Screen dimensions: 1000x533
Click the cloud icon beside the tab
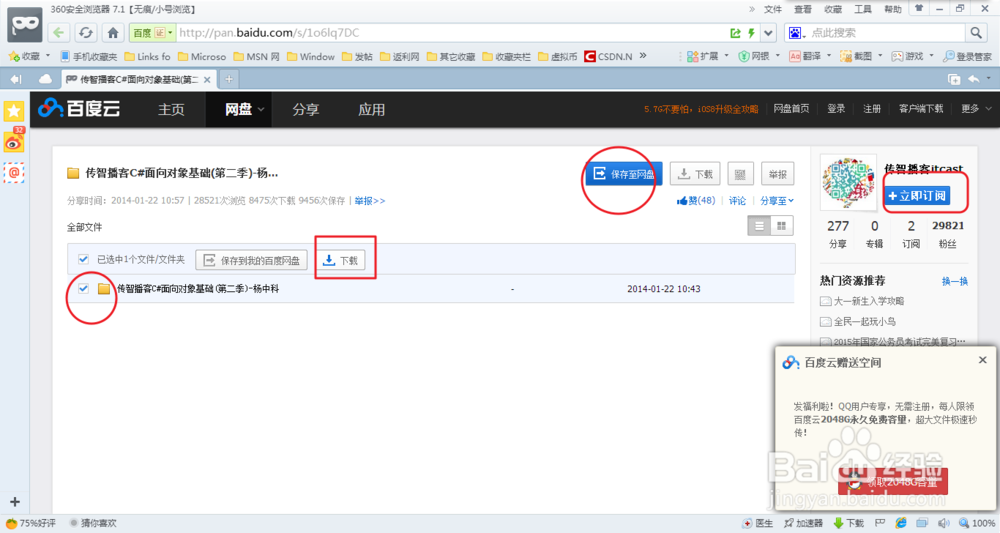coord(45,79)
